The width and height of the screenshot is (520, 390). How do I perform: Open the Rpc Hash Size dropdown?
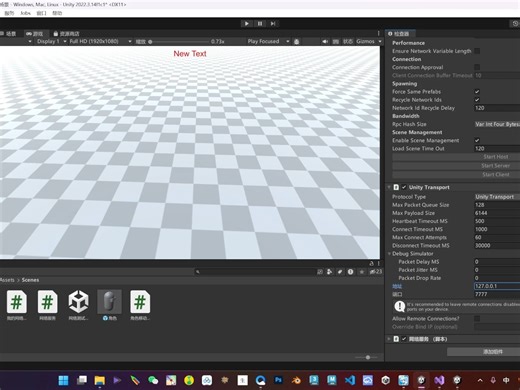pyautogui.click(x=497, y=124)
